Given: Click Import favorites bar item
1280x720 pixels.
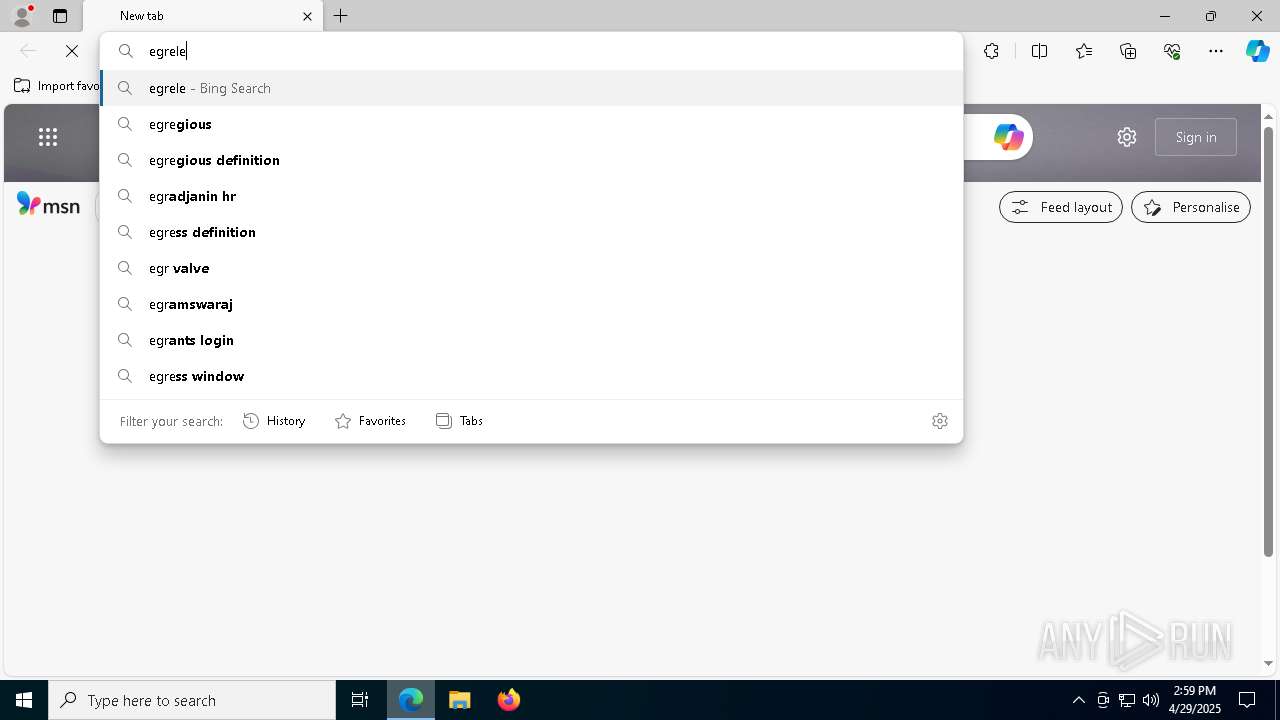Looking at the screenshot, I should click(x=57, y=86).
